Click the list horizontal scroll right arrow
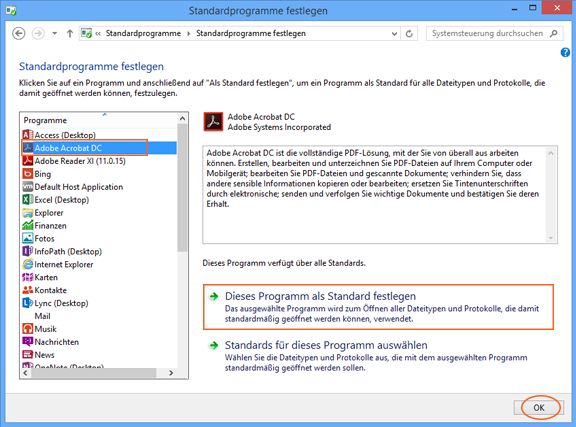Image resolution: width=576 pixels, height=427 pixels. [x=171, y=373]
